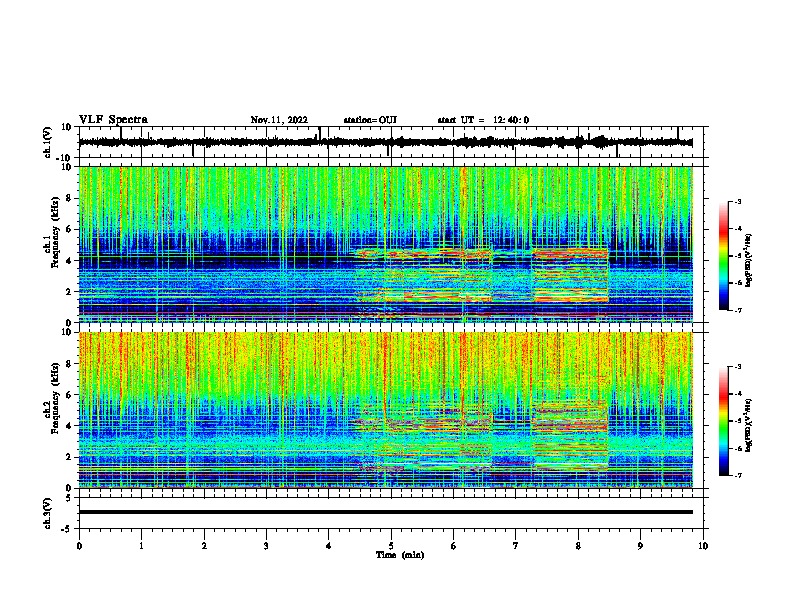Screen dimensions: 792x612
Task: Click the "Time (min)" axis title
Action: pos(400,555)
